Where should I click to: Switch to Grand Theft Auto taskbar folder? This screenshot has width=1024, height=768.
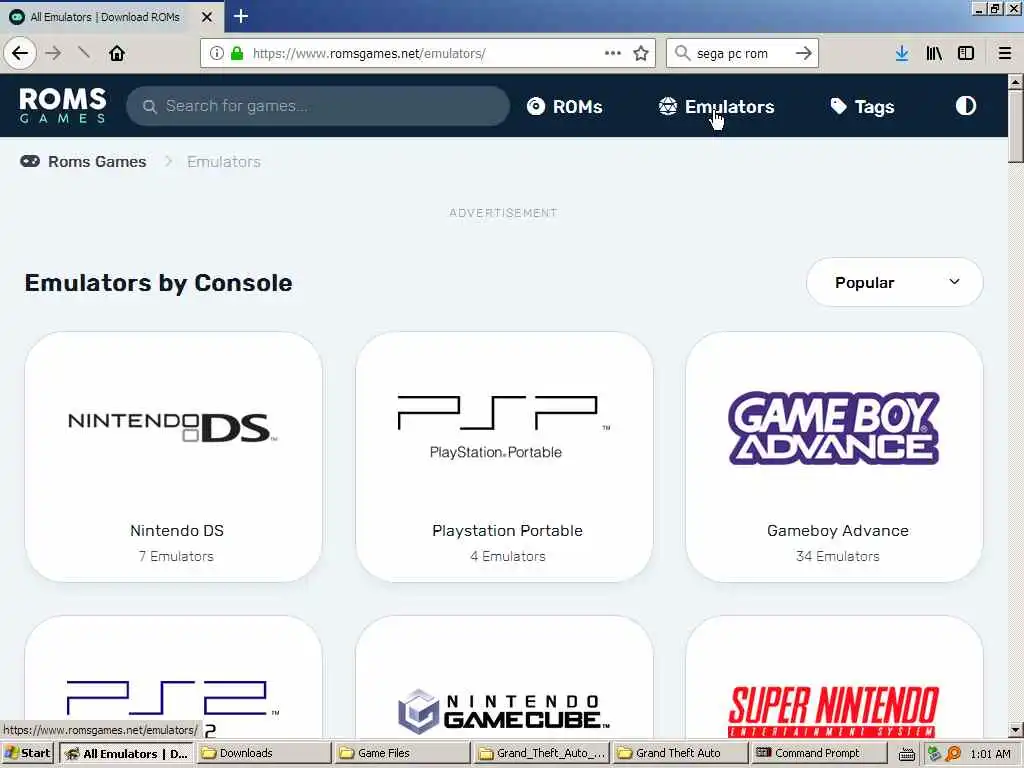(x=680, y=753)
